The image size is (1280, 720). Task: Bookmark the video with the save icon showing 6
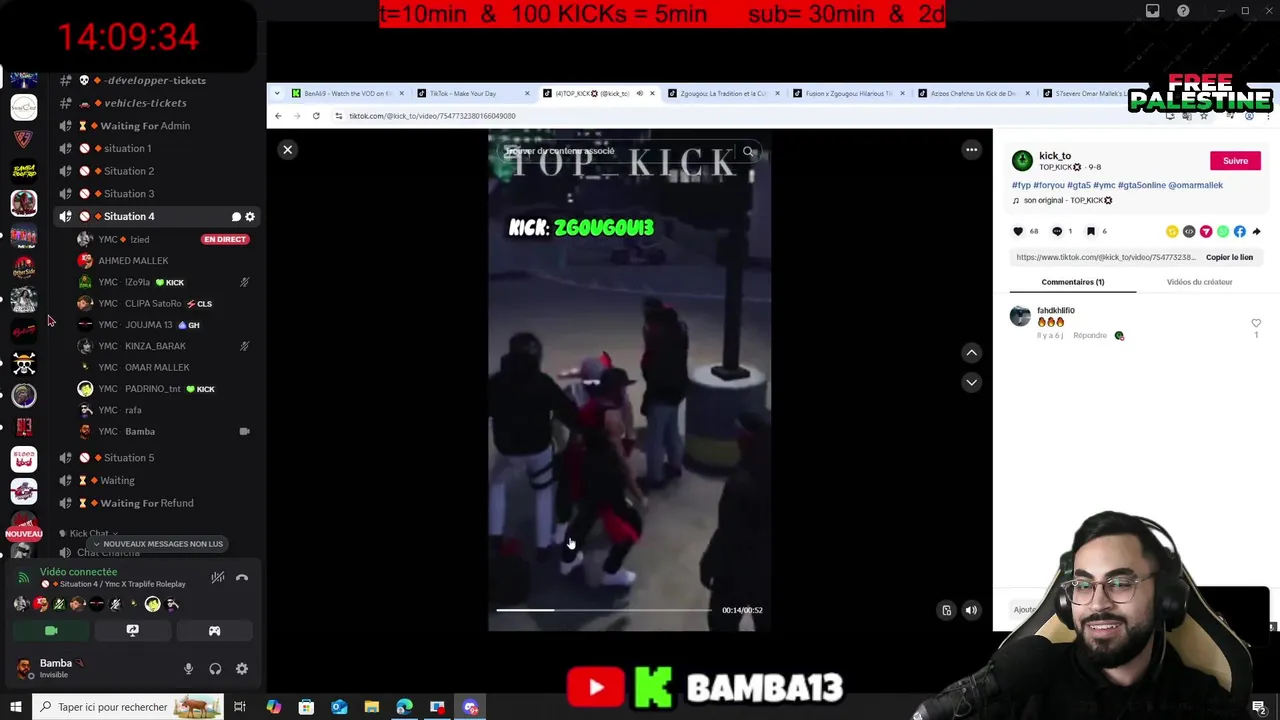1091,231
